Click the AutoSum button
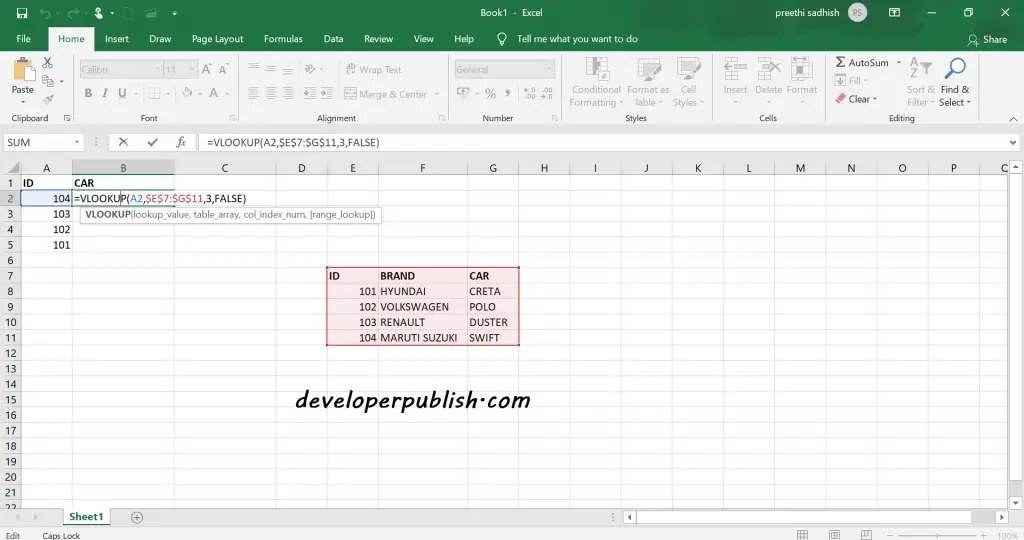1024x540 pixels. (862, 63)
